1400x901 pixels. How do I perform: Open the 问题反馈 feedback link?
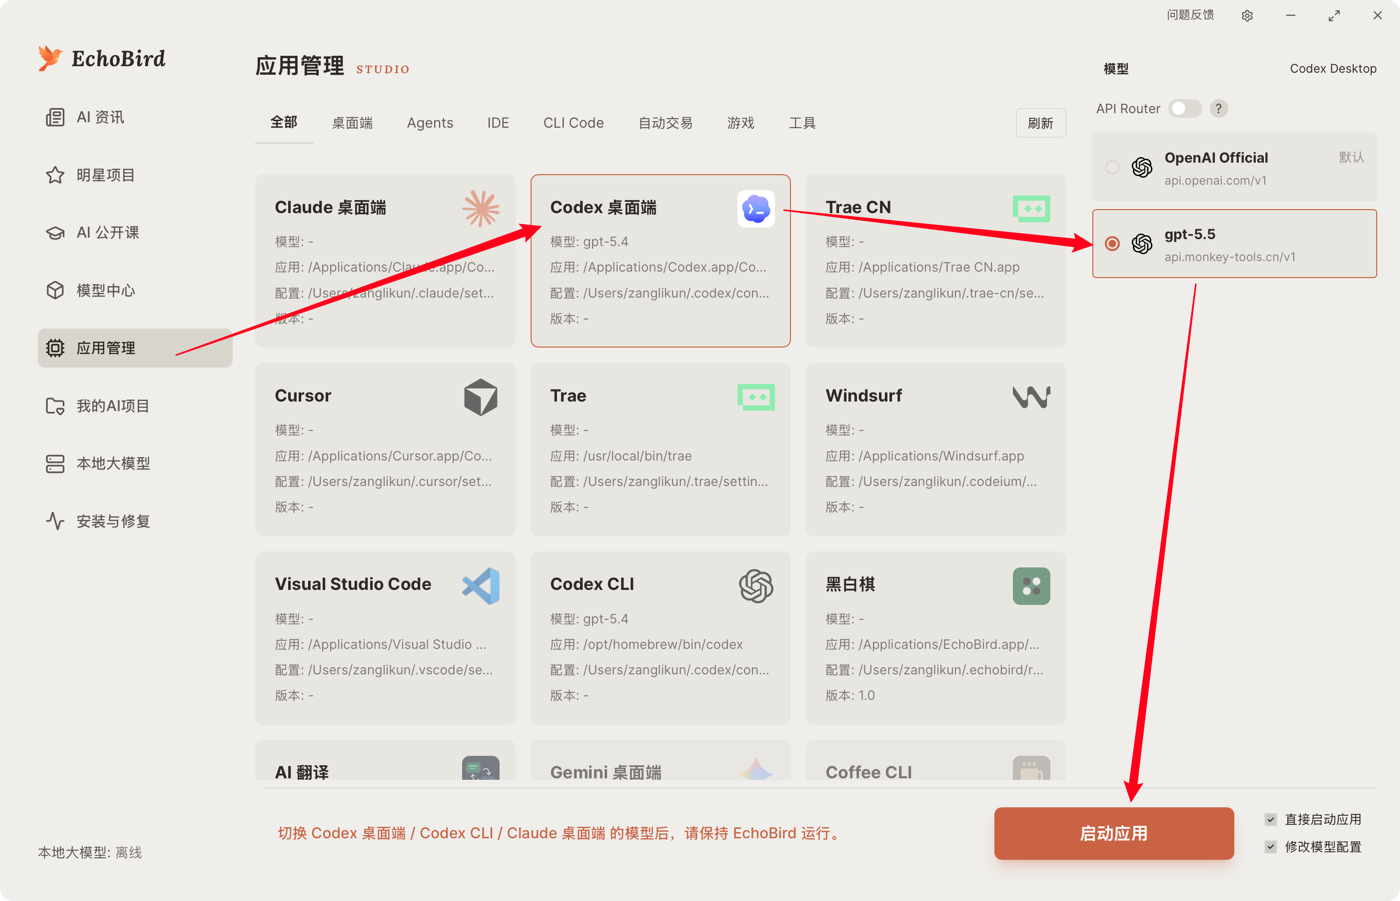[1190, 15]
